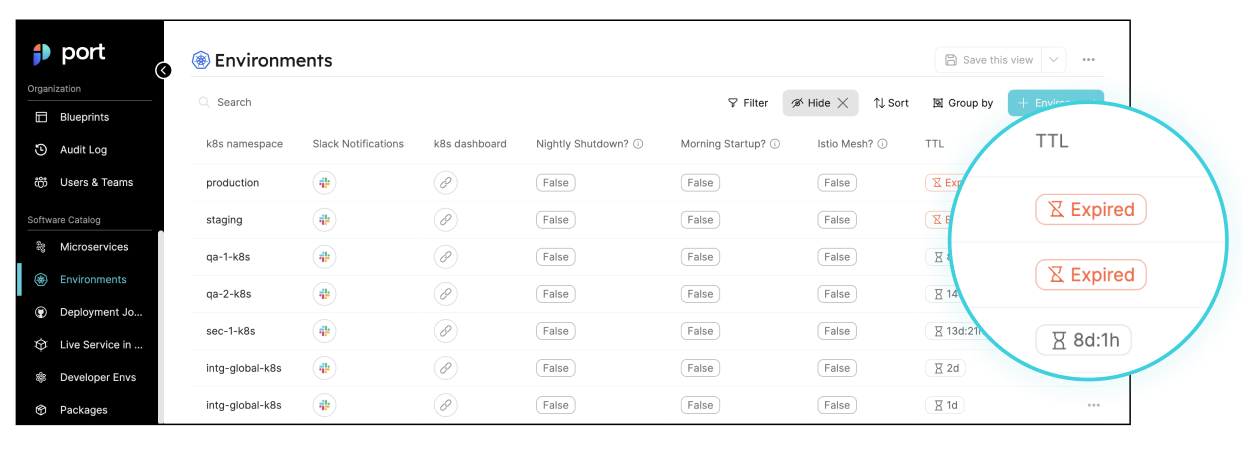Click the info icon beside Istio Mesh
The width and height of the screenshot is (1243, 457).
tap(883, 144)
